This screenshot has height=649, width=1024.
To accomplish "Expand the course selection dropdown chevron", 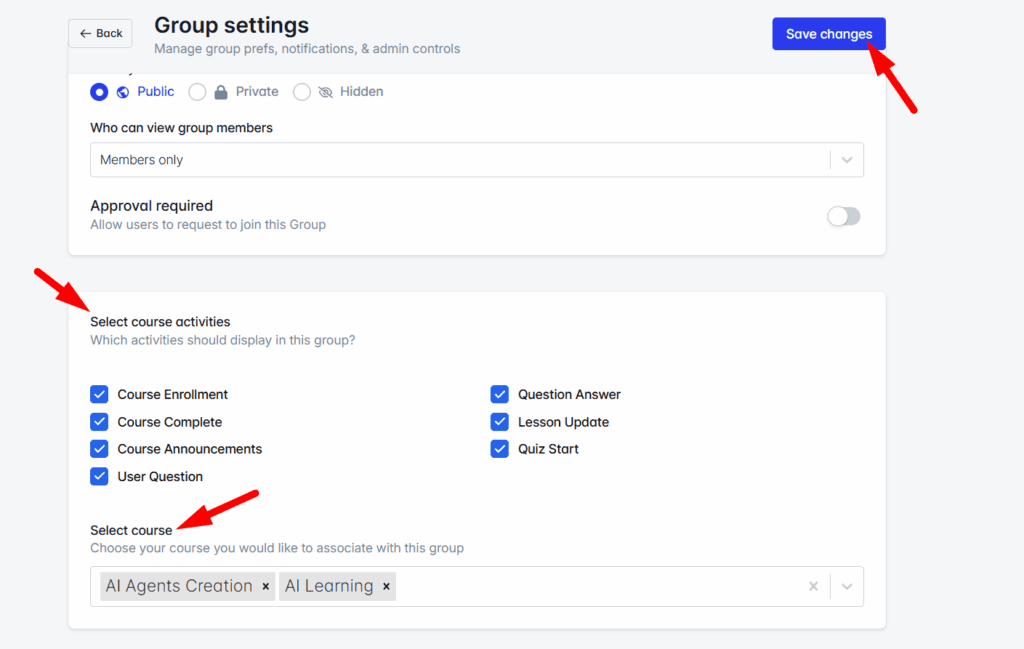I will 846,586.
